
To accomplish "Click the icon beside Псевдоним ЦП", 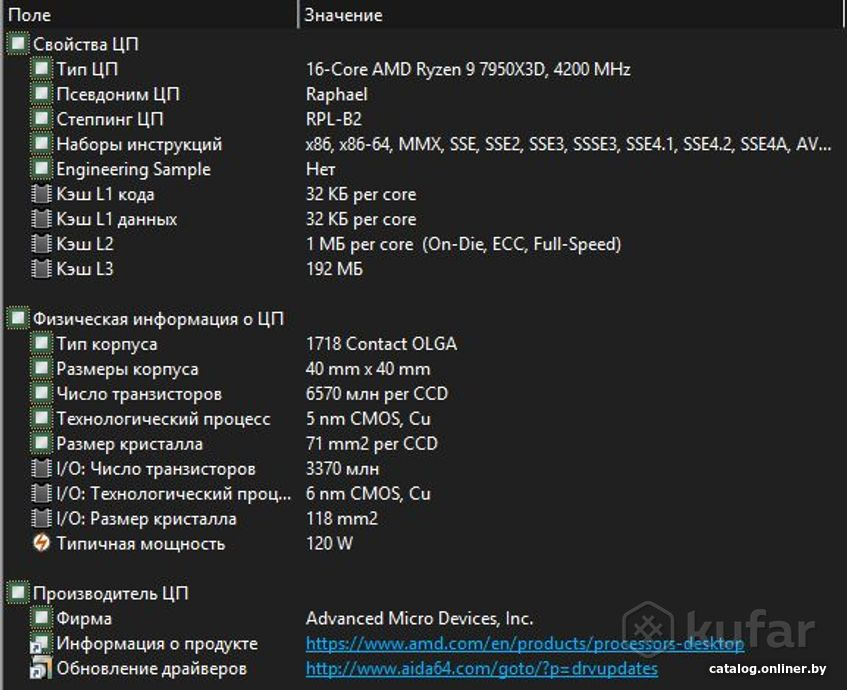I will [40, 94].
